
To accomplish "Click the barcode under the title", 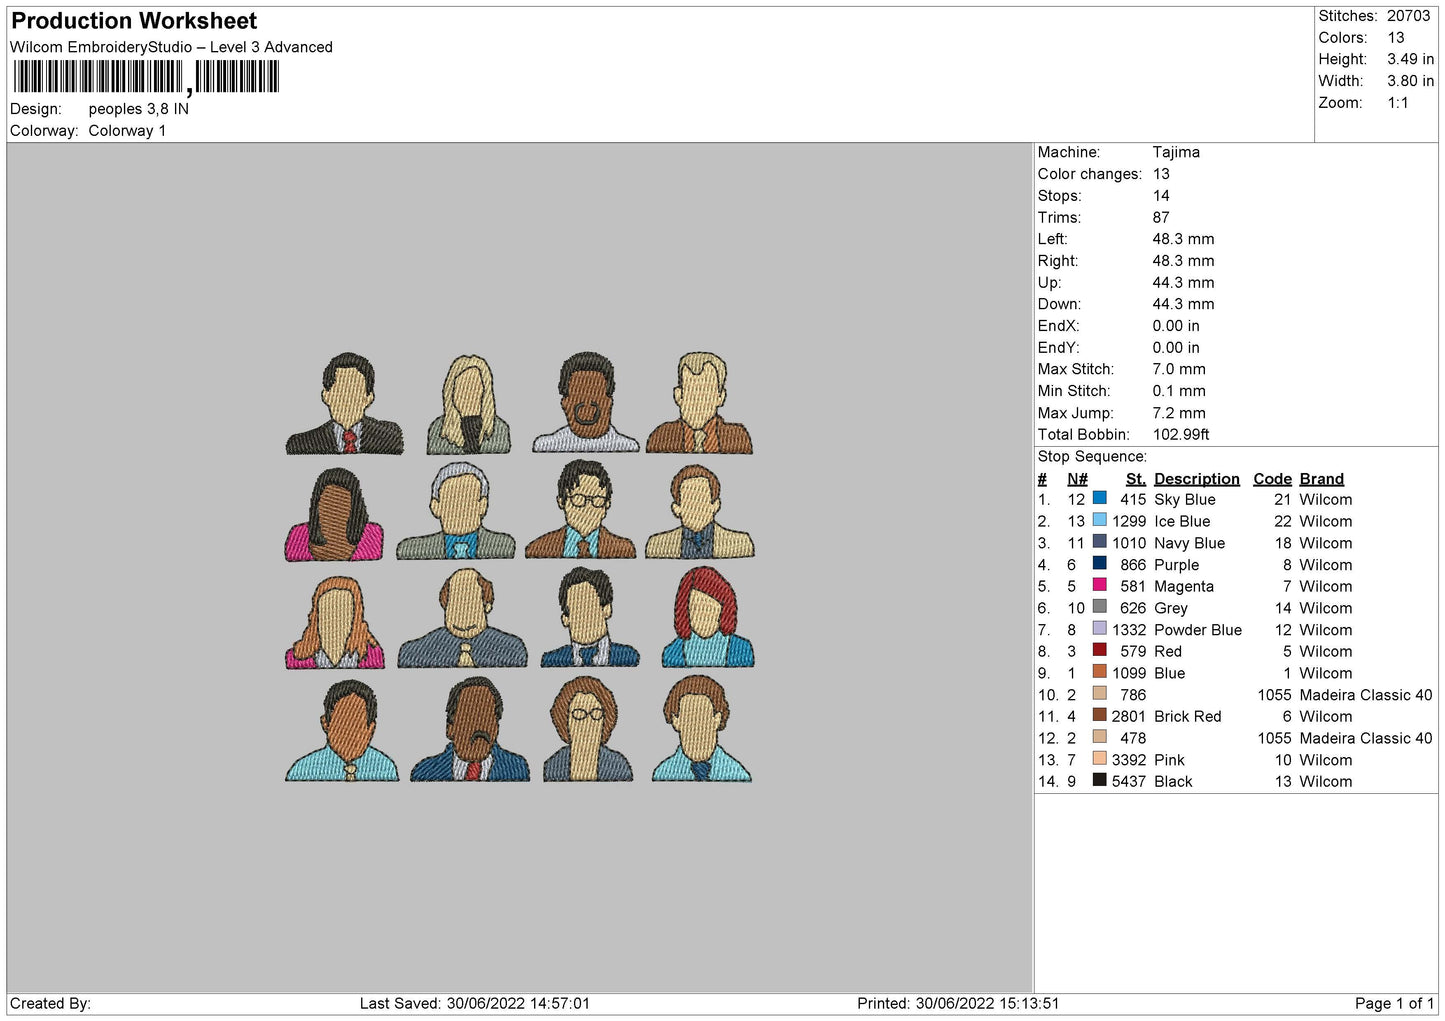I will click(x=146, y=77).
